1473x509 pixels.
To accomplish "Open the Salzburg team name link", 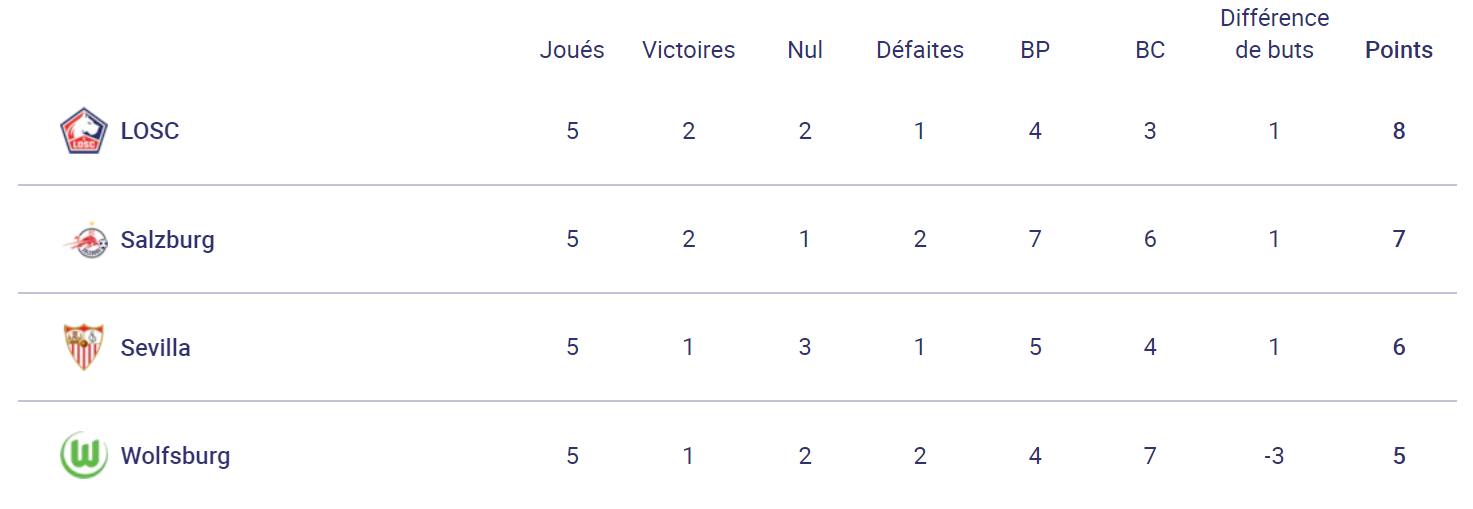I will point(168,240).
